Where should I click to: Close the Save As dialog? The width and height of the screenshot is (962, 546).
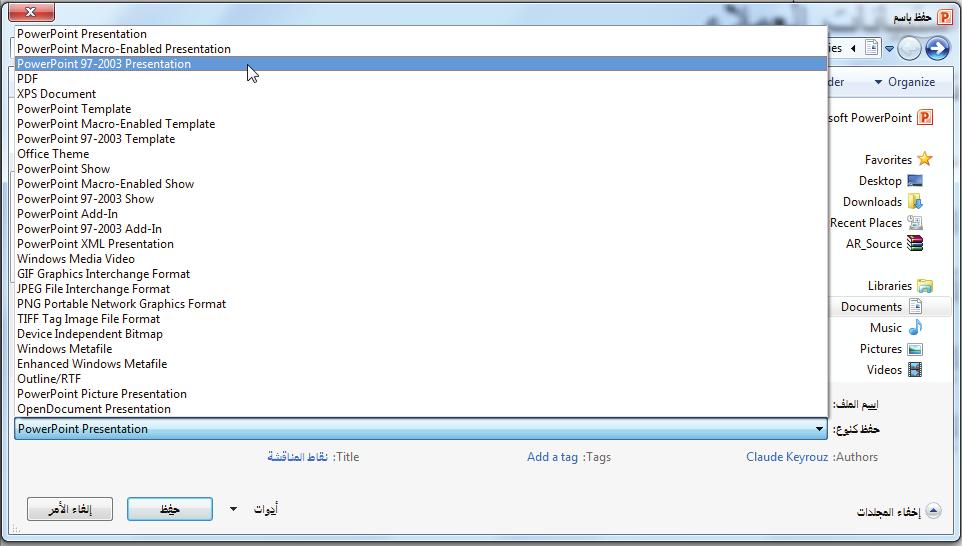[31, 11]
